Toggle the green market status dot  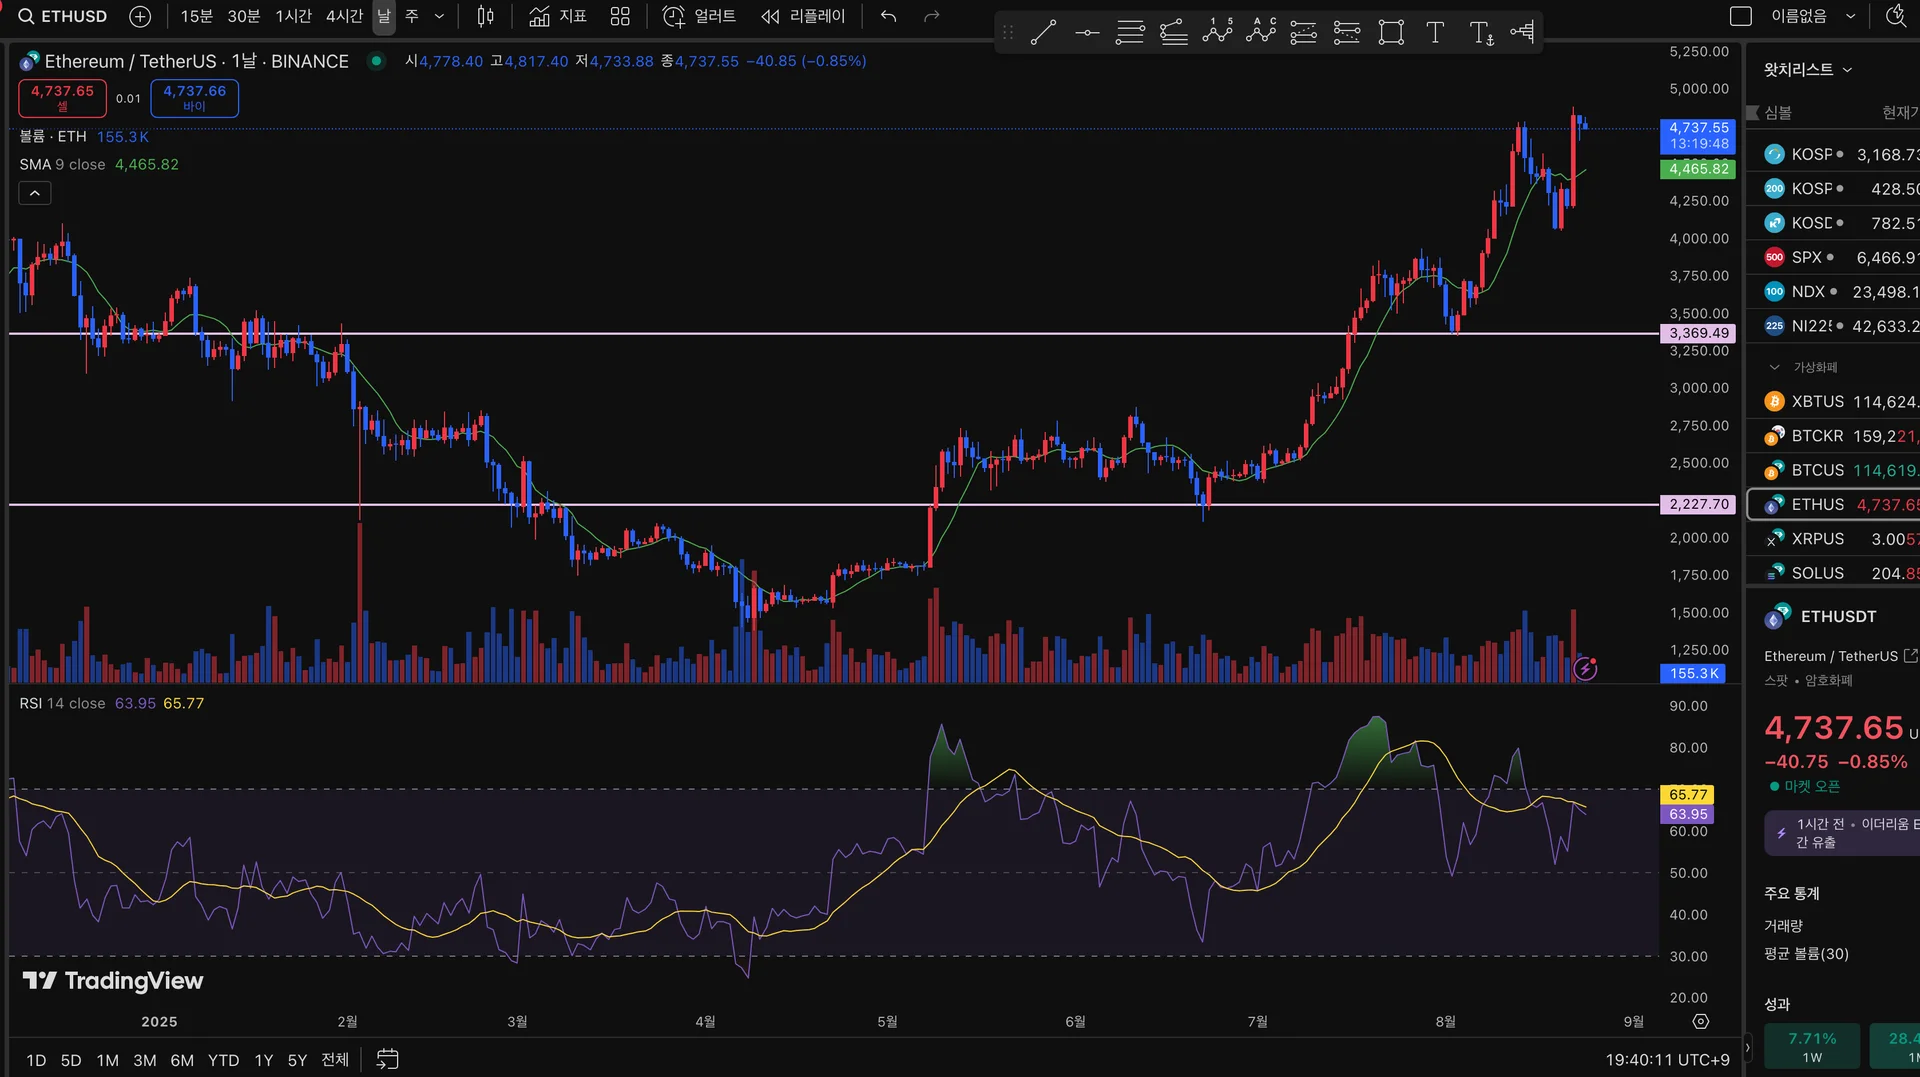[x=376, y=61]
